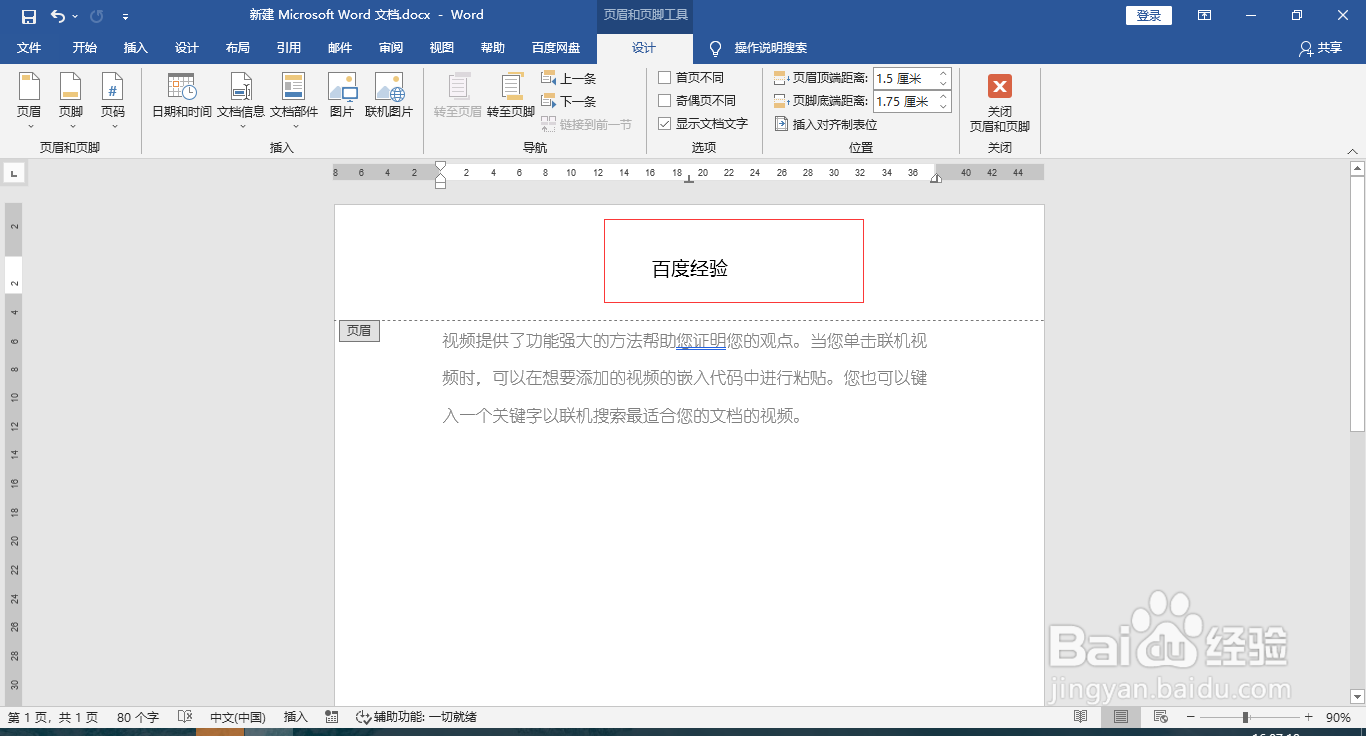This screenshot has width=1366, height=736.
Task: Click word count 80 个字
Action: 138,717
